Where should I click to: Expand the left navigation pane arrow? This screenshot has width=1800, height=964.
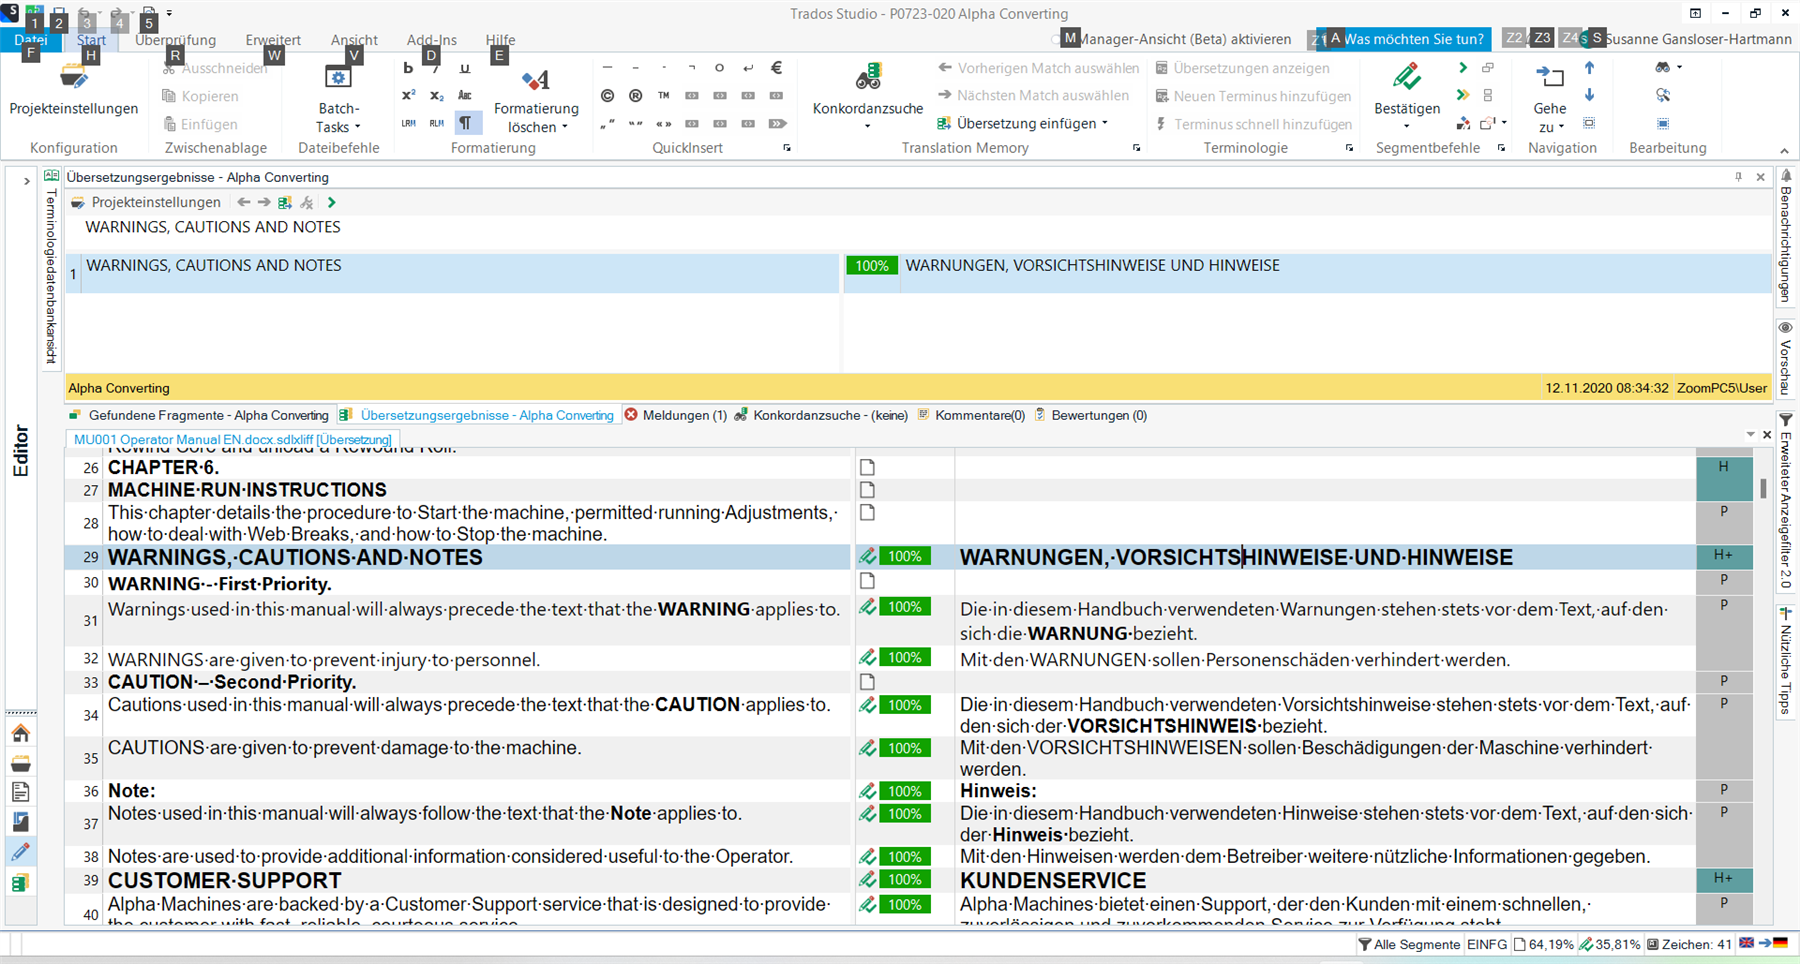(x=27, y=181)
